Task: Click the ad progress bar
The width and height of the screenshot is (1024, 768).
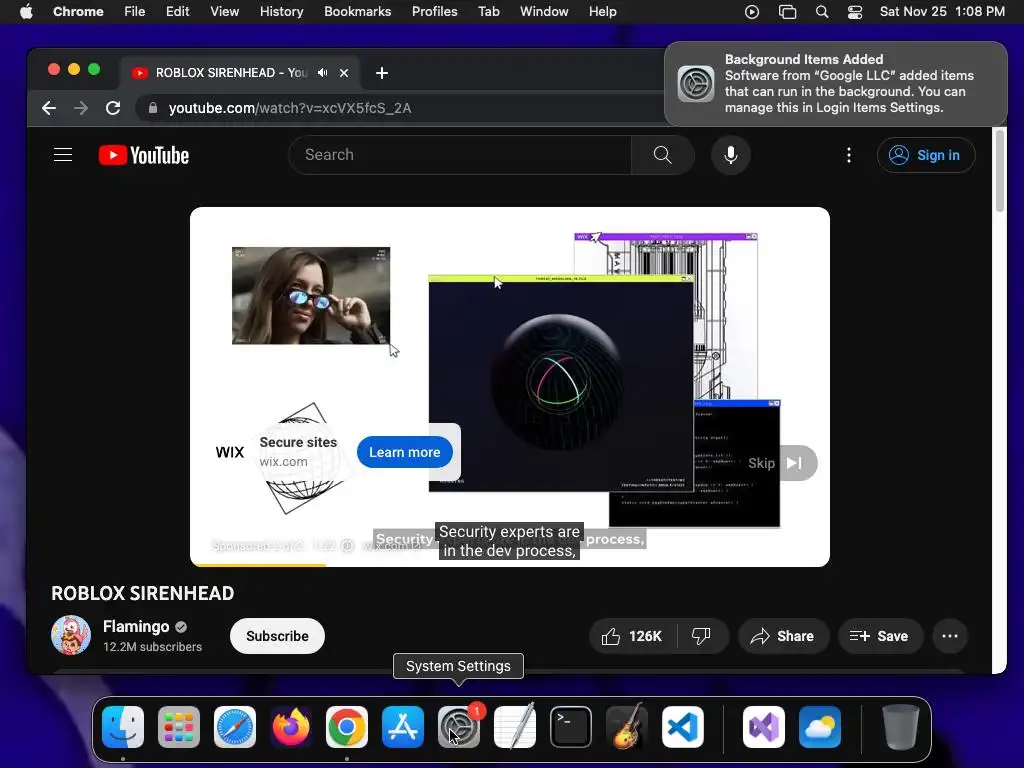Action: 510,564
